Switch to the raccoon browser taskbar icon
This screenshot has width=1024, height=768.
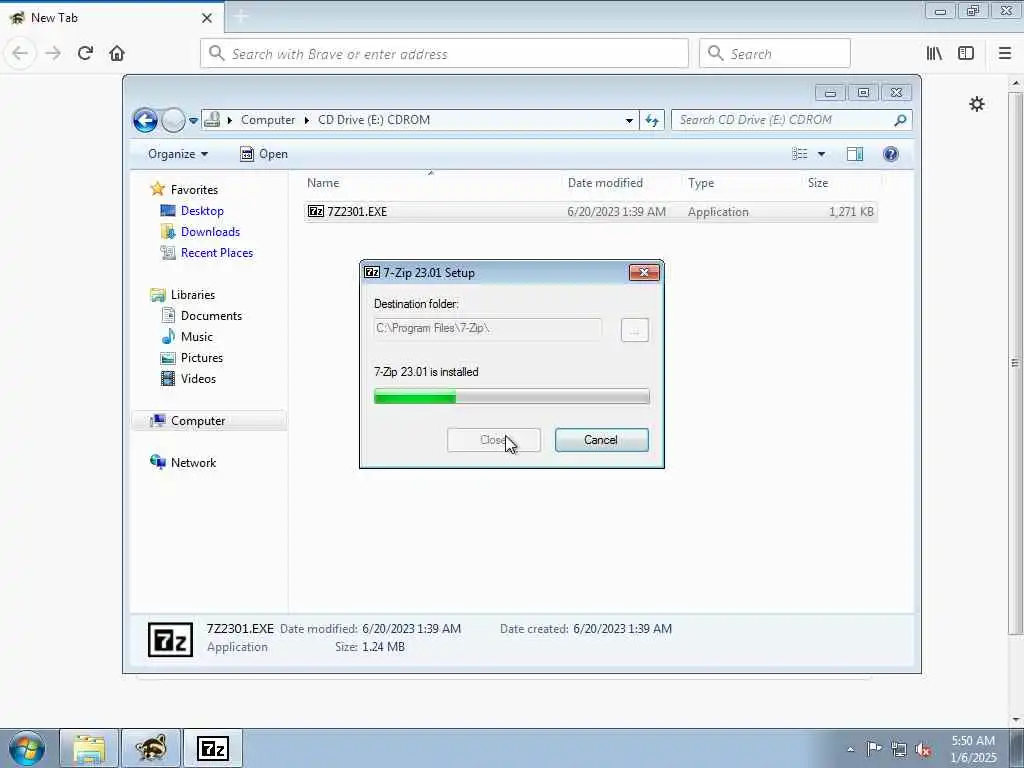pyautogui.click(x=151, y=748)
